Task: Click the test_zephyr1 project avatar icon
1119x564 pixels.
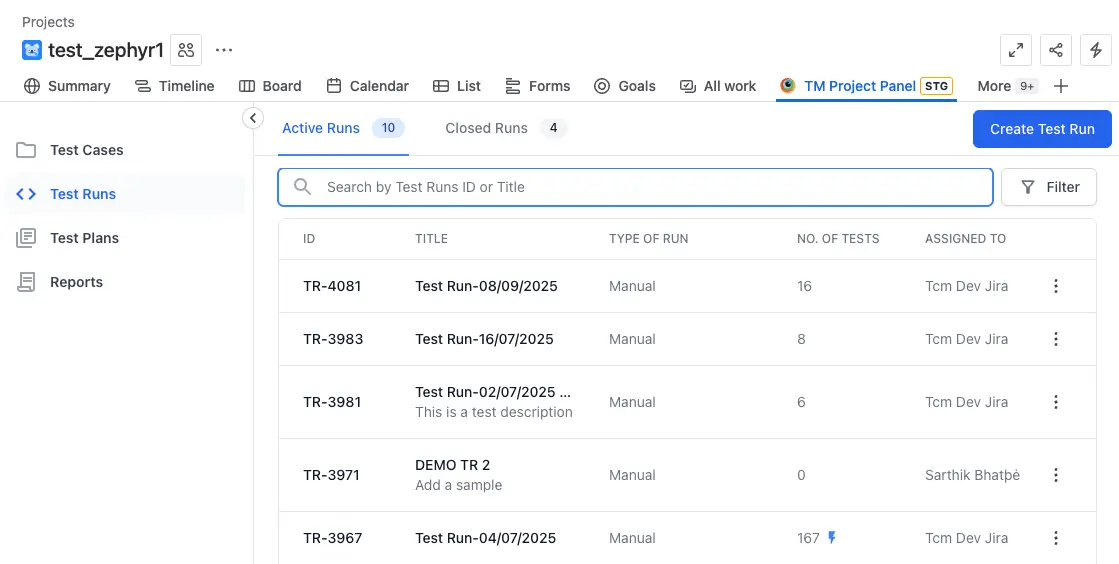Action: pyautogui.click(x=32, y=50)
